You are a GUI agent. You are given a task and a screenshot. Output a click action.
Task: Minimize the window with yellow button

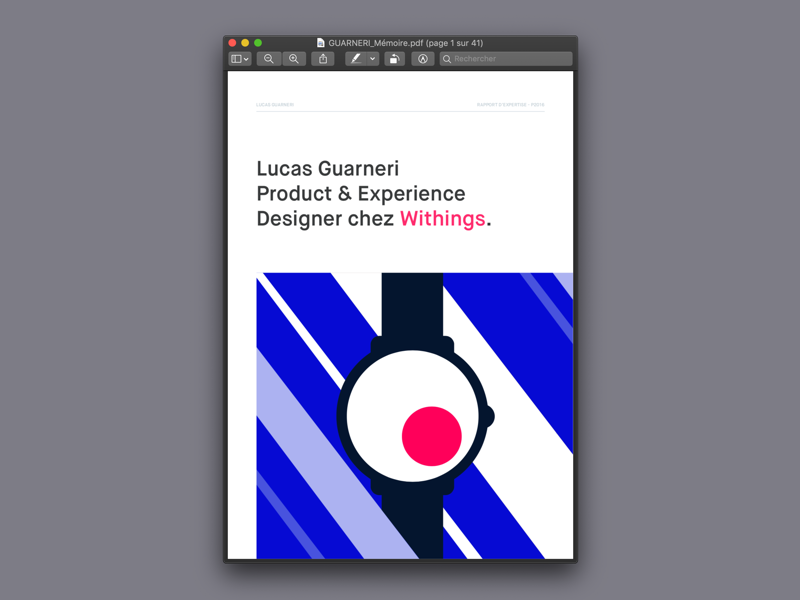245,43
